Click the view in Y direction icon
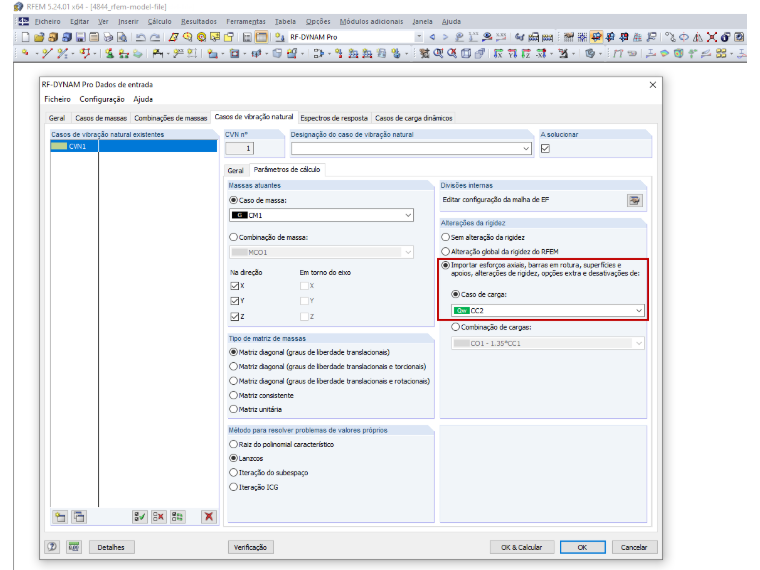Screen dimensions: 760x570 [512, 53]
